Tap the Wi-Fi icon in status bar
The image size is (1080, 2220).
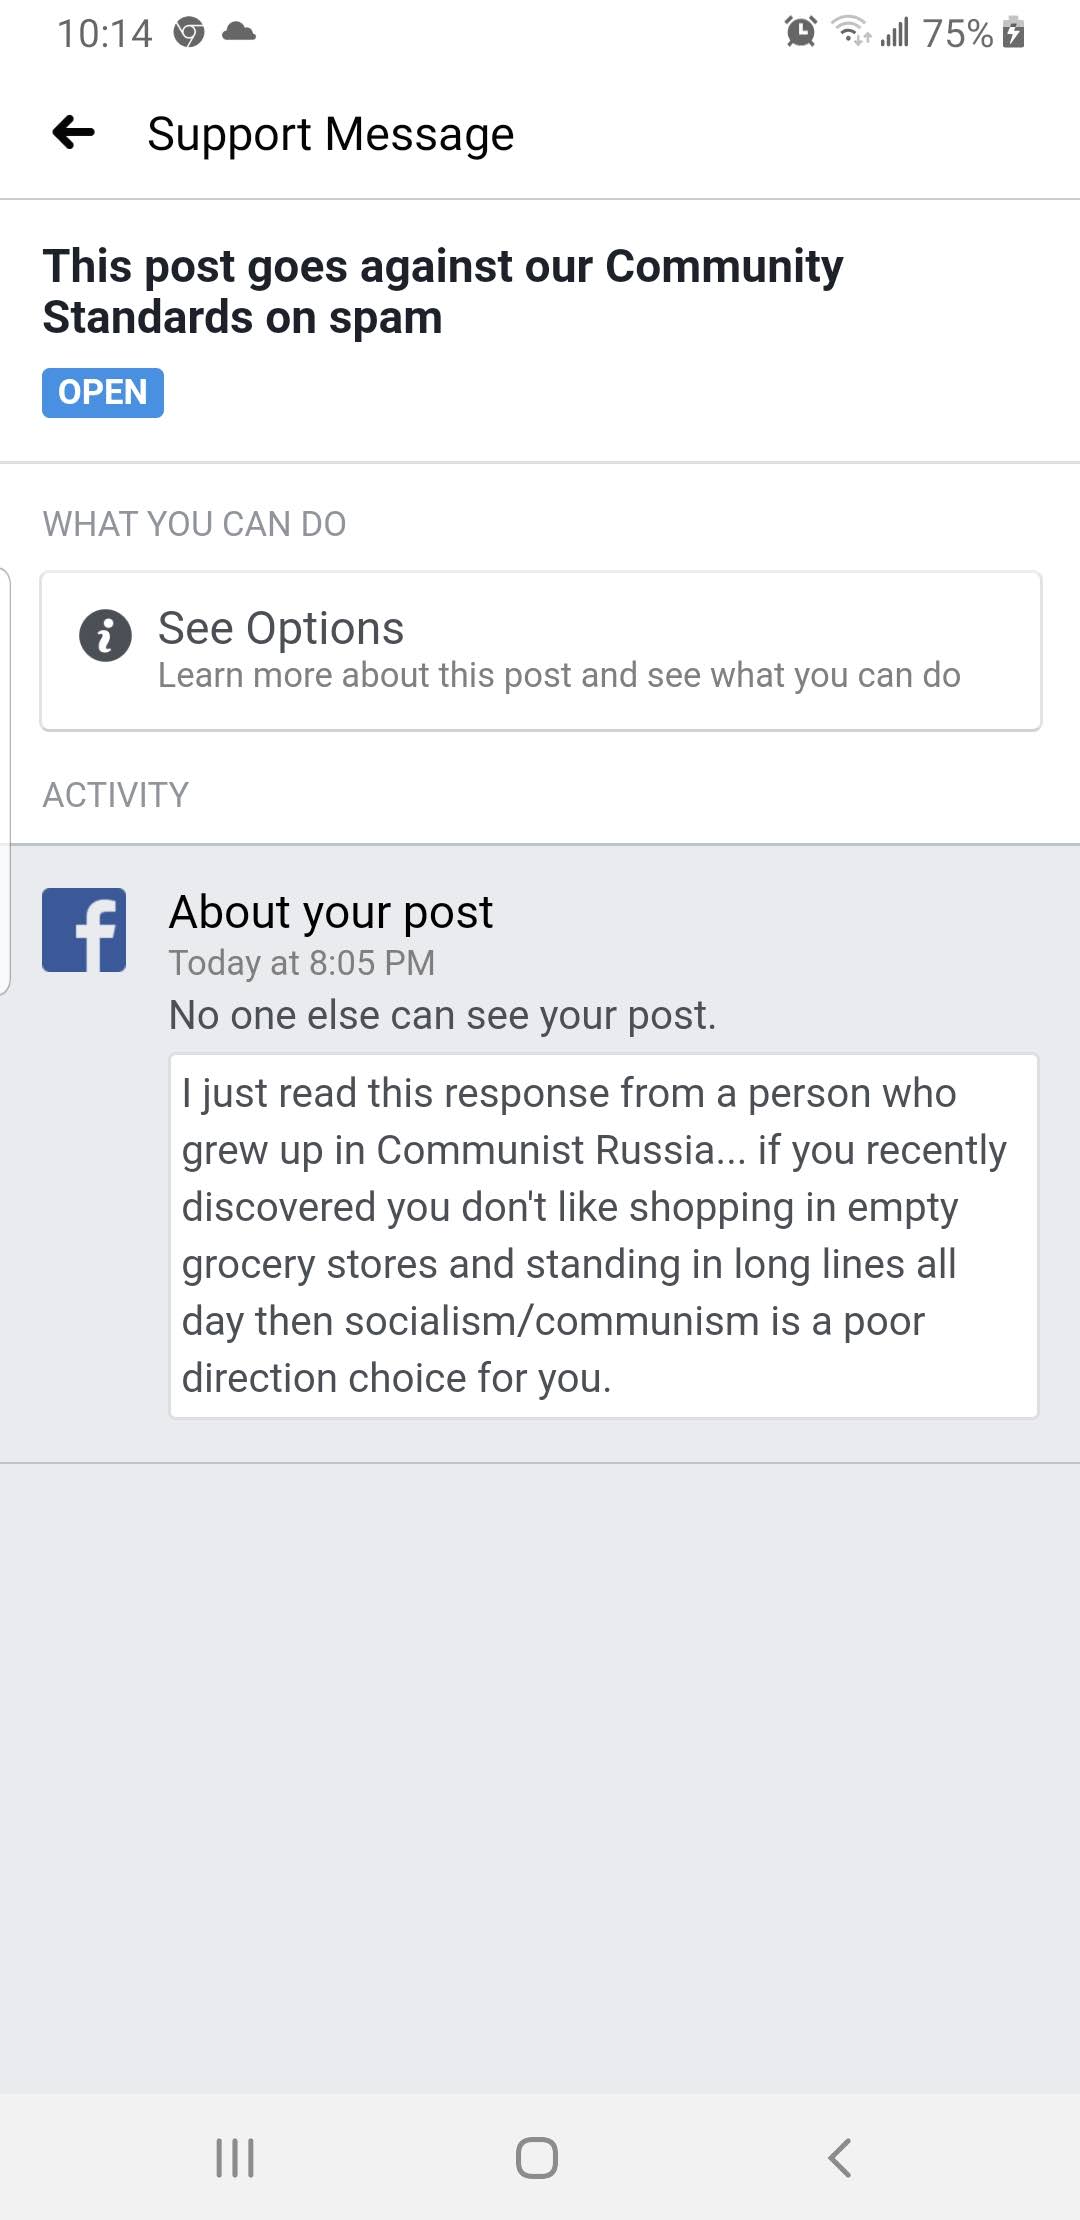pos(851,33)
